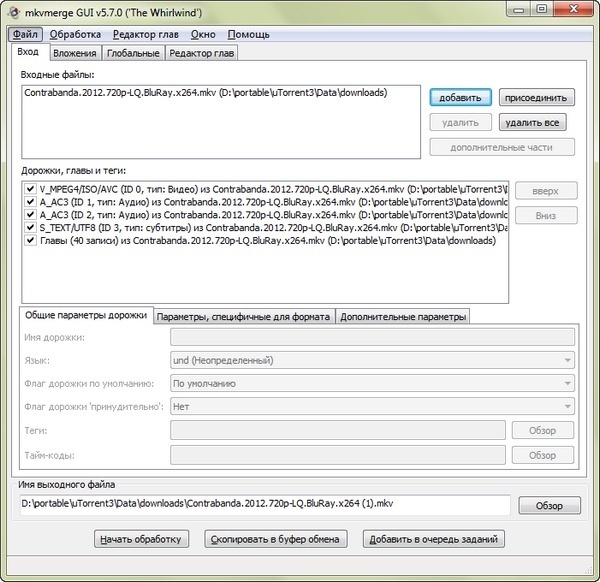600x582 pixels.
Task: Toggle the A_AC3 ID 2 audio track checkbox
Action: point(30,214)
